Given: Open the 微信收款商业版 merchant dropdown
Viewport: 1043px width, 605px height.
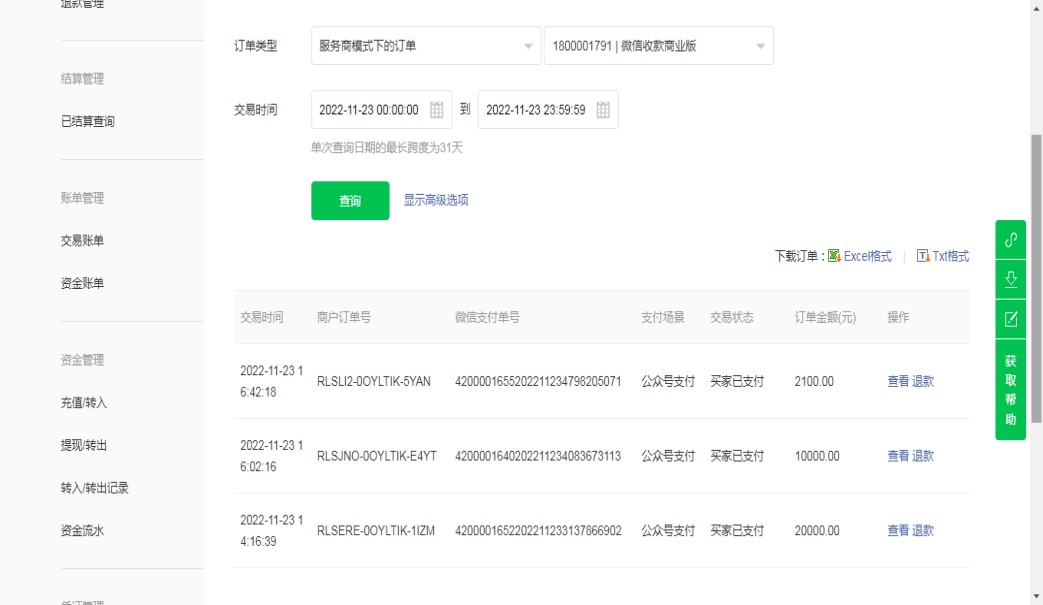Looking at the screenshot, I should coord(658,46).
